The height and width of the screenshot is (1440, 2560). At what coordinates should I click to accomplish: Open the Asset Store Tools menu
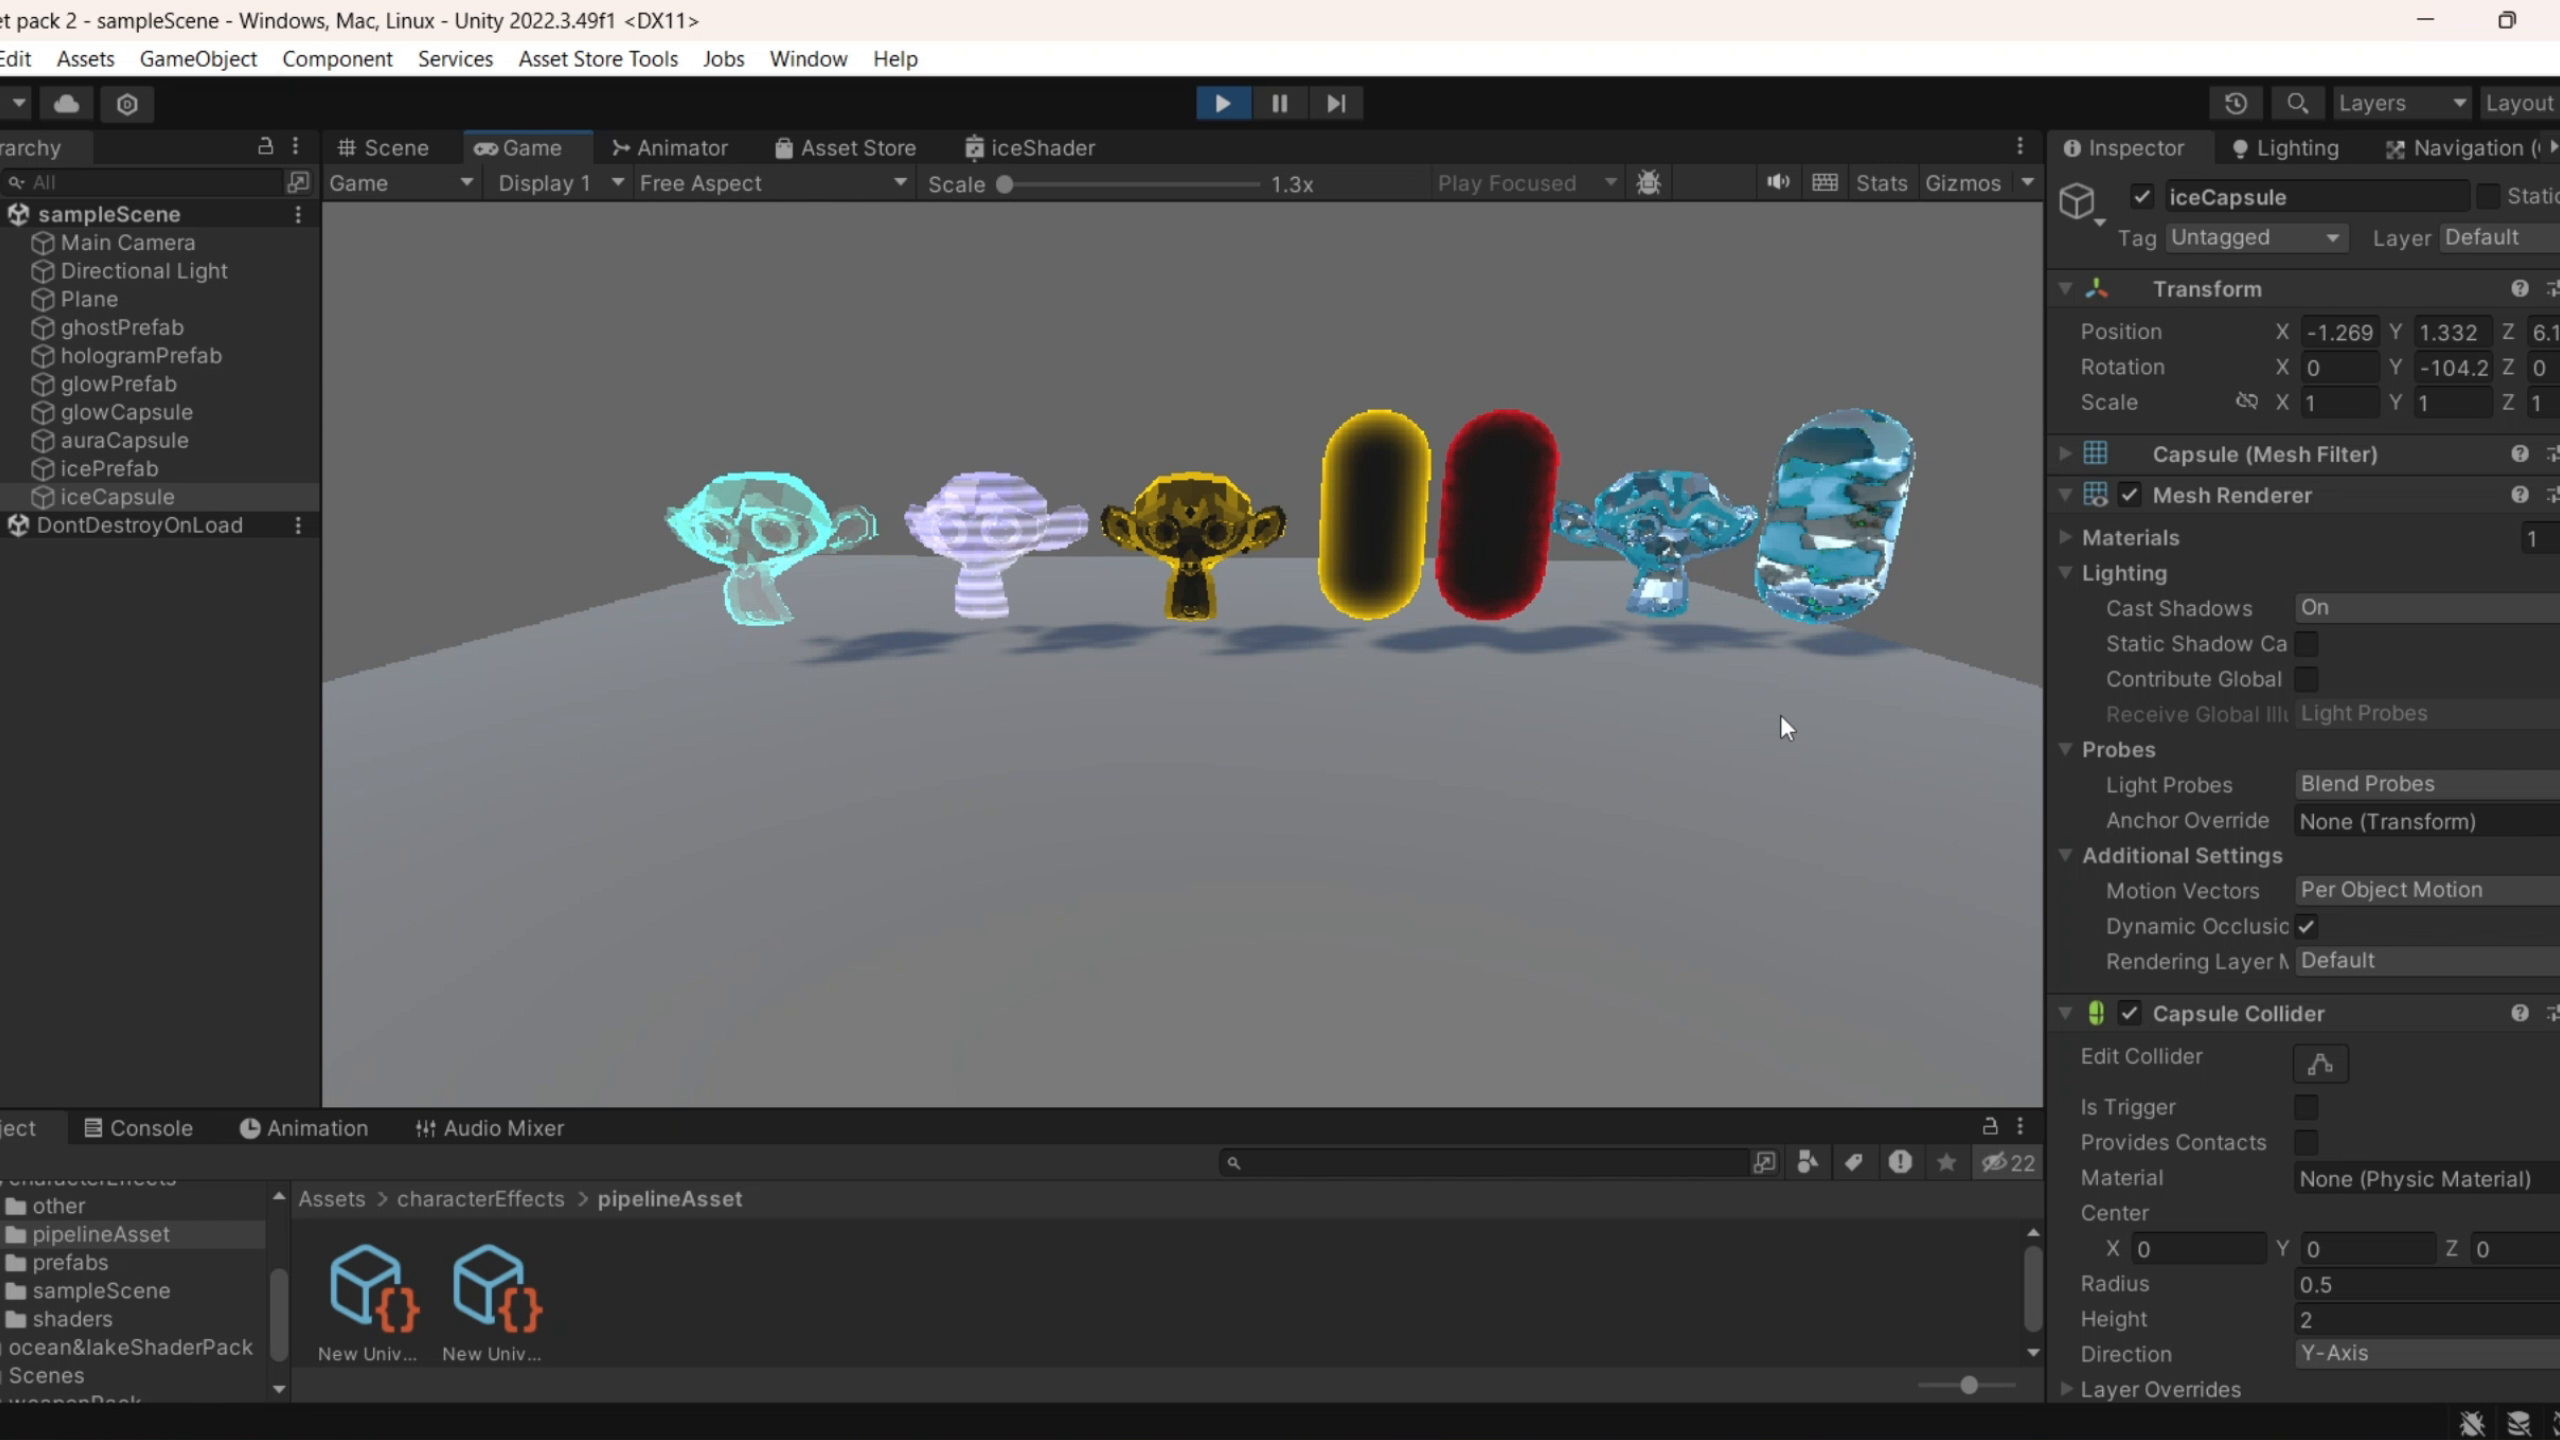(598, 59)
